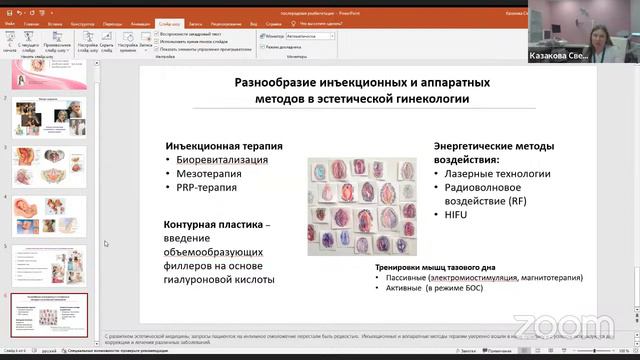Open the Монитор dropdown (Автоматически)
This screenshot has width=640, height=360.
pos(311,36)
